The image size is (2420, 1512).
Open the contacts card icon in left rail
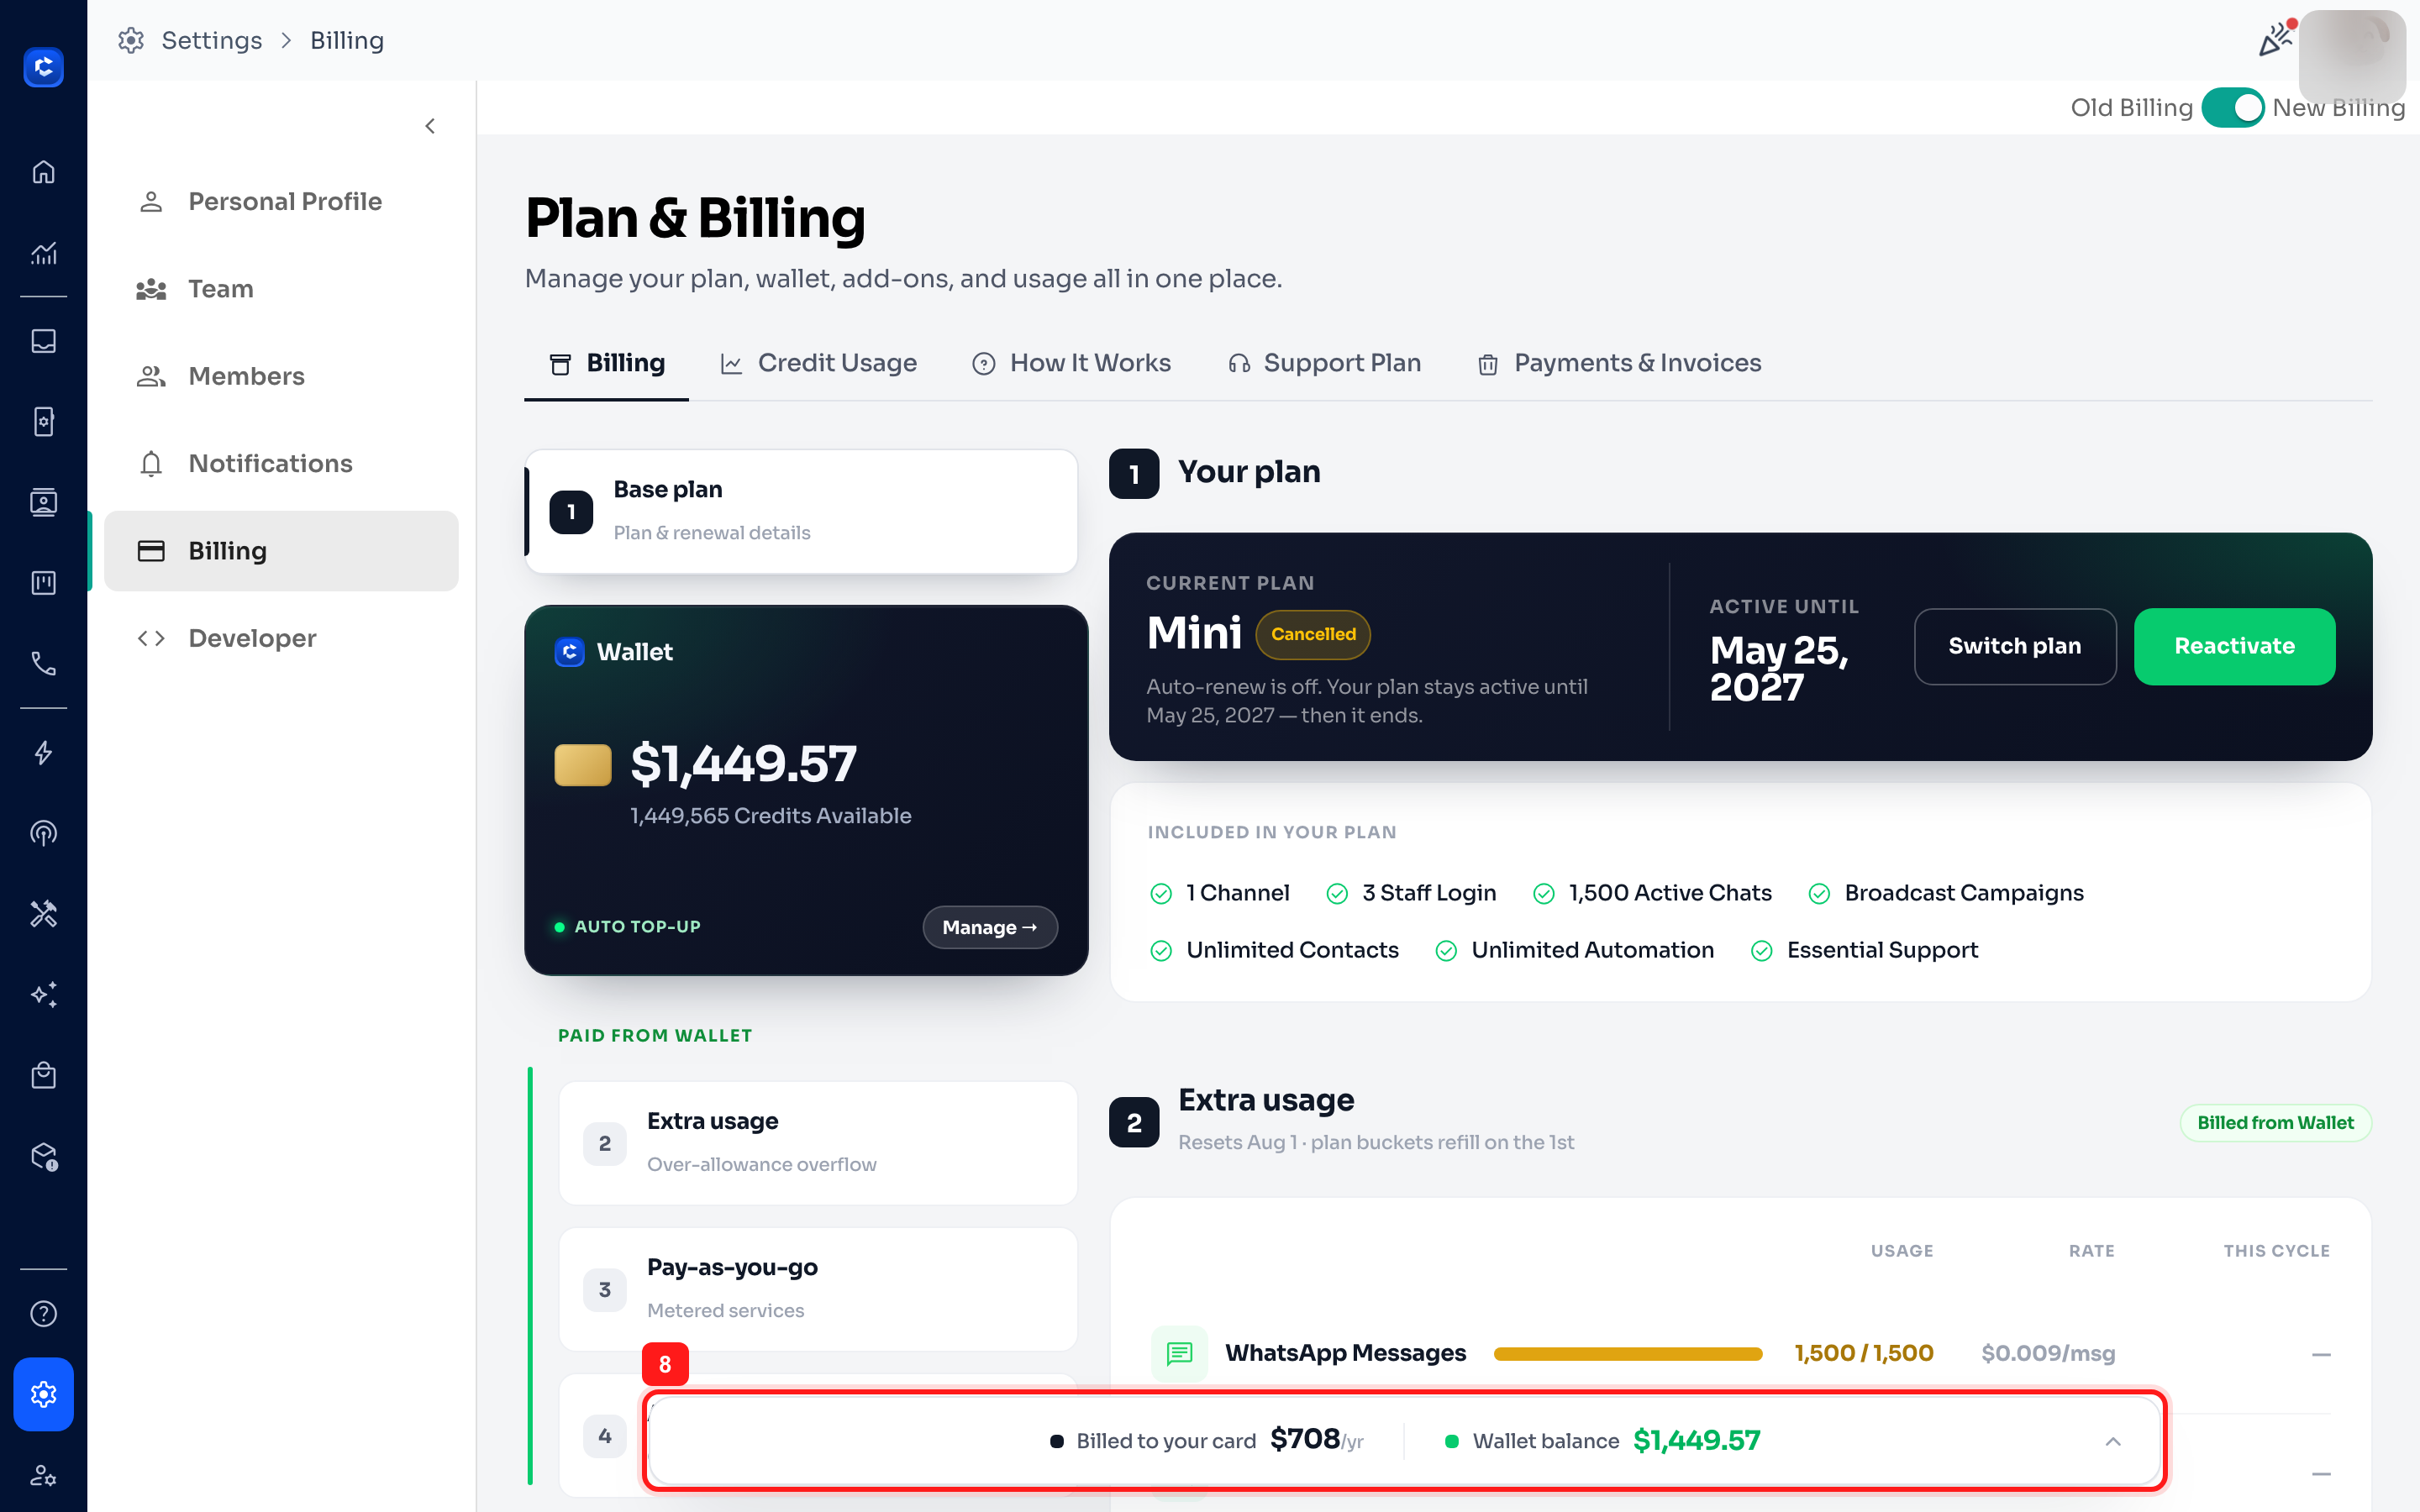coord(43,502)
